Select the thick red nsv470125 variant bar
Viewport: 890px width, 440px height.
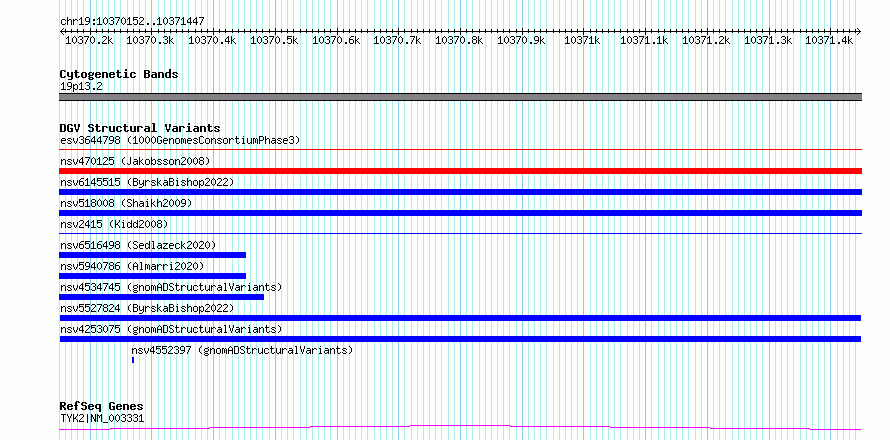click(460, 171)
